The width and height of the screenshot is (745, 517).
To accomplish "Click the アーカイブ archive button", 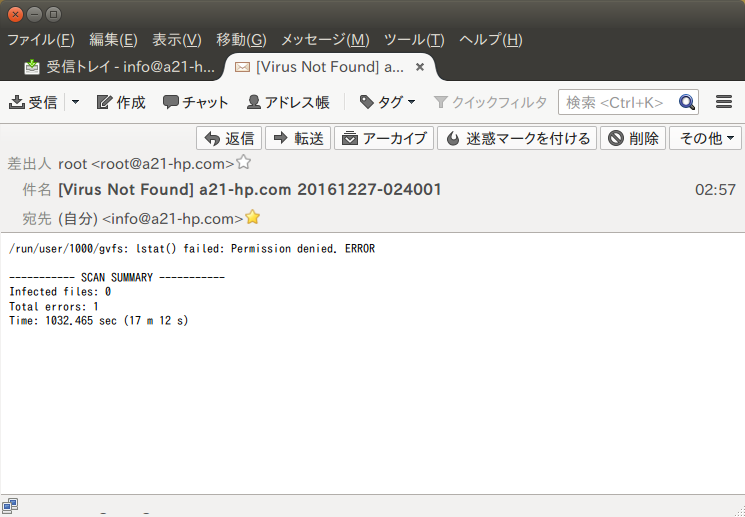I will coord(384,138).
